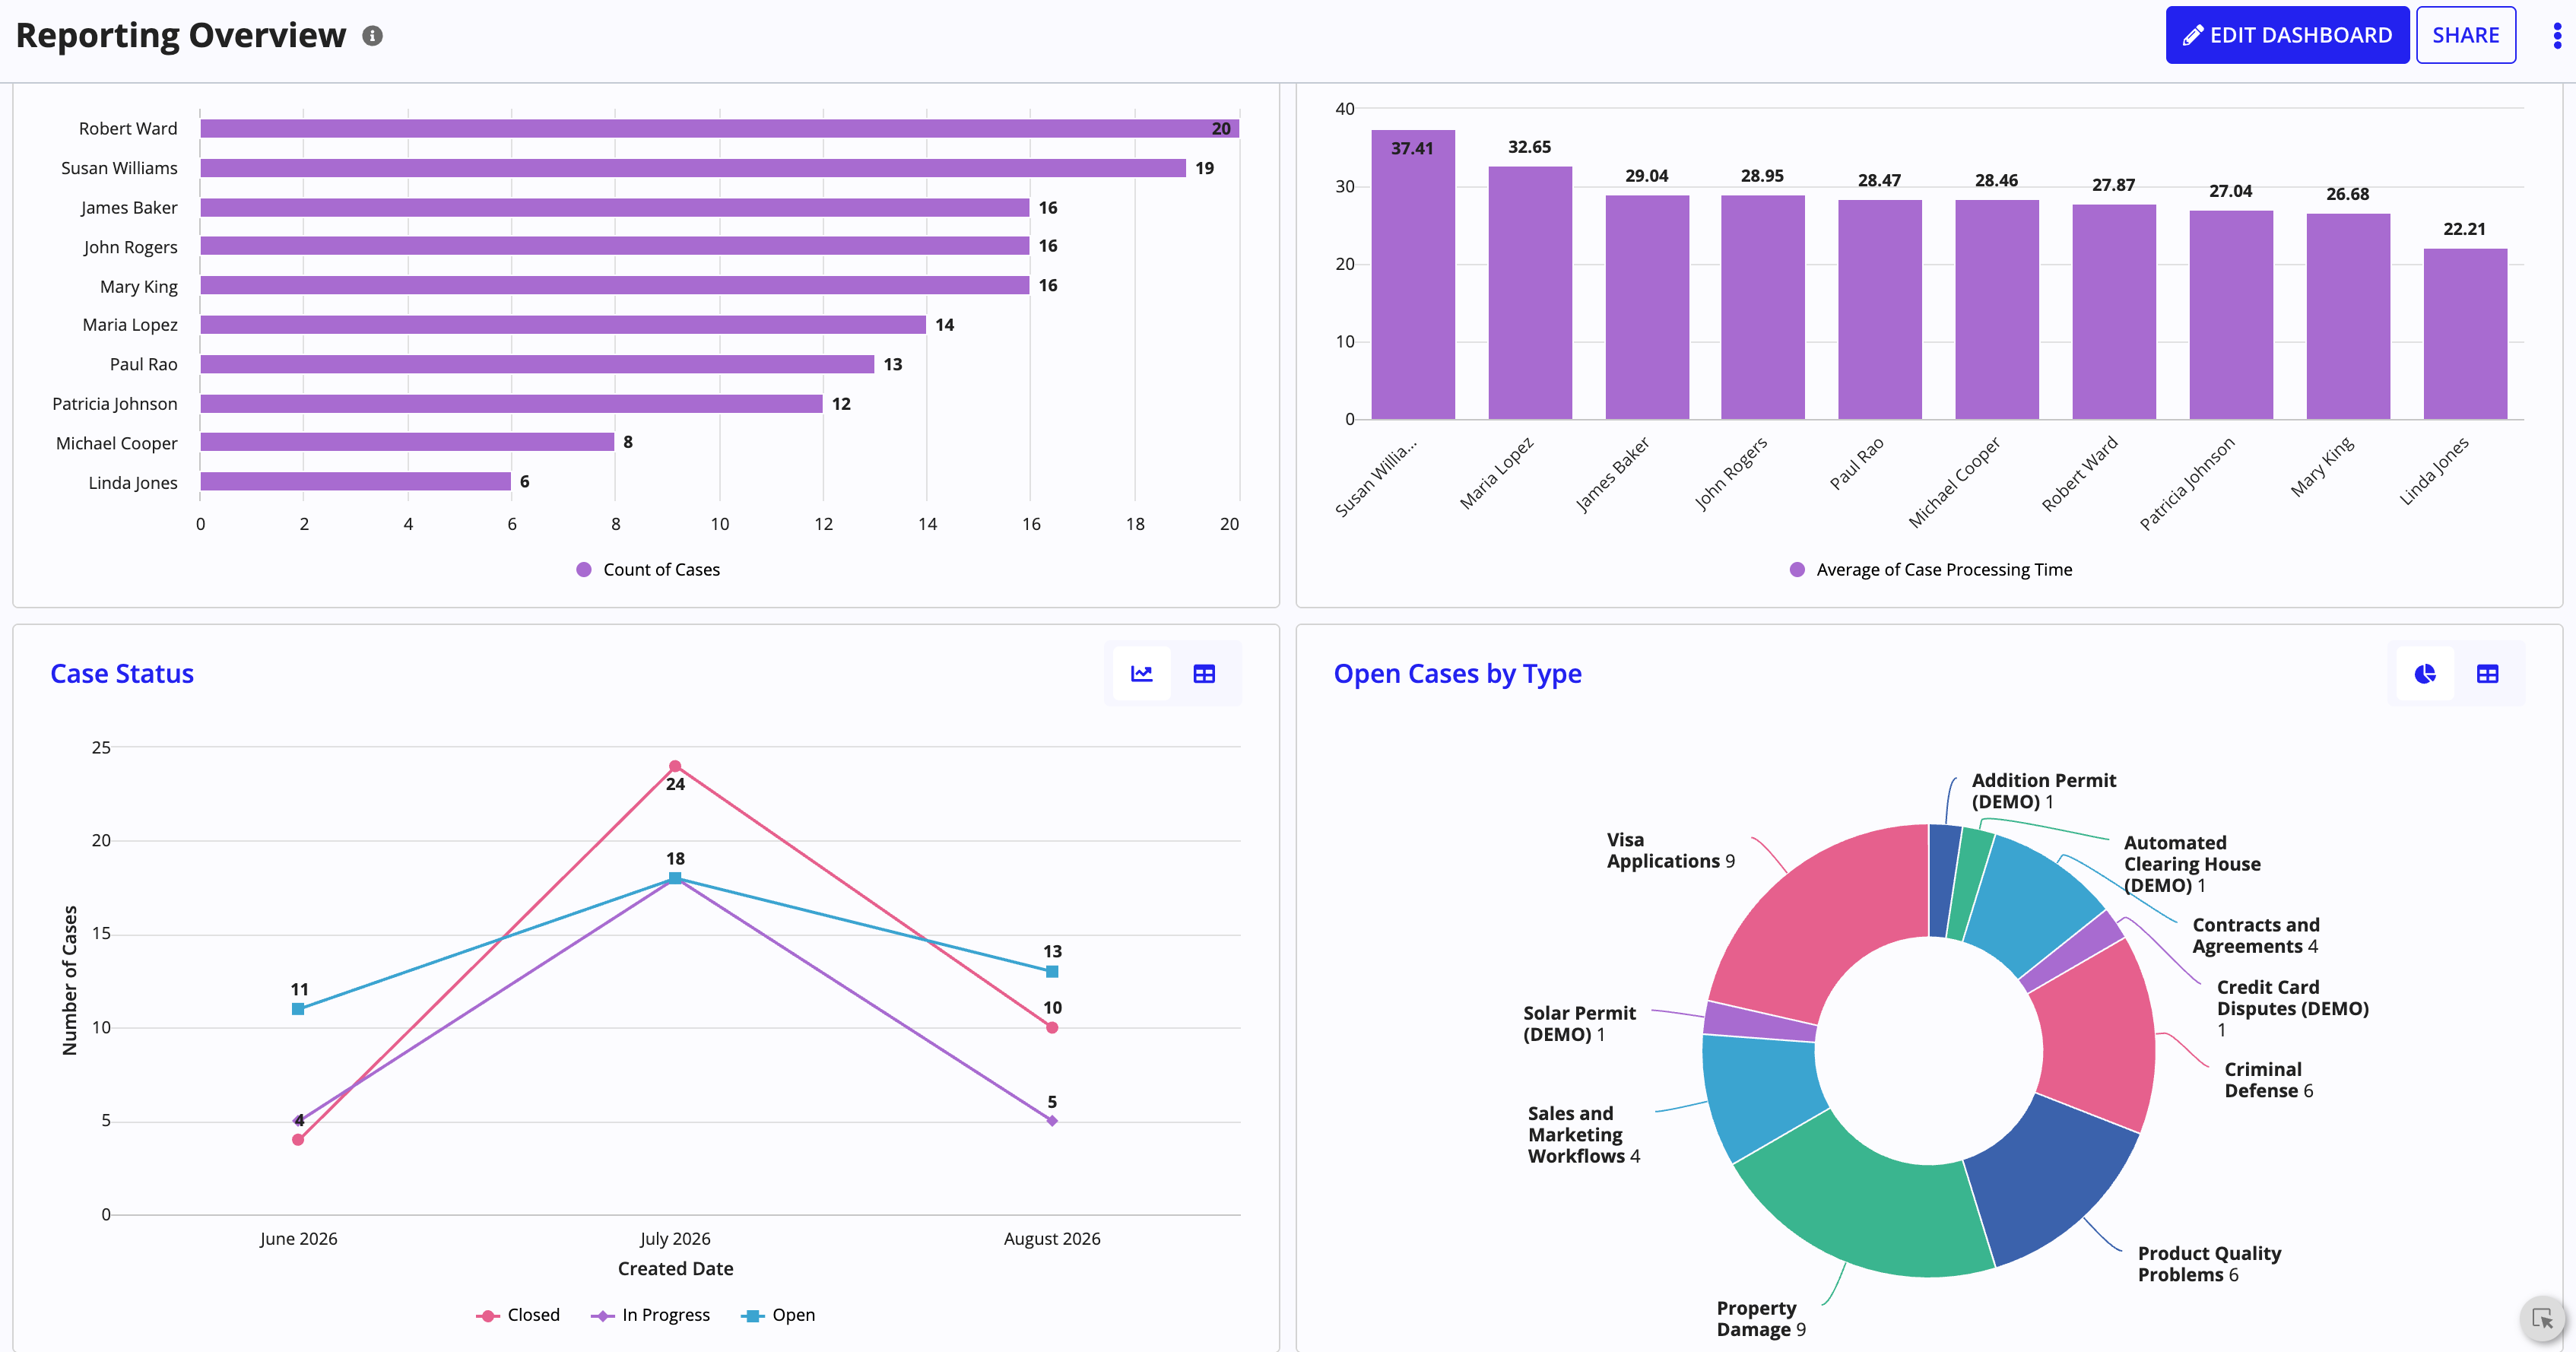2576x1352 pixels.
Task: Click the Solar Permit (DEMO) label
Action: click(1579, 1024)
